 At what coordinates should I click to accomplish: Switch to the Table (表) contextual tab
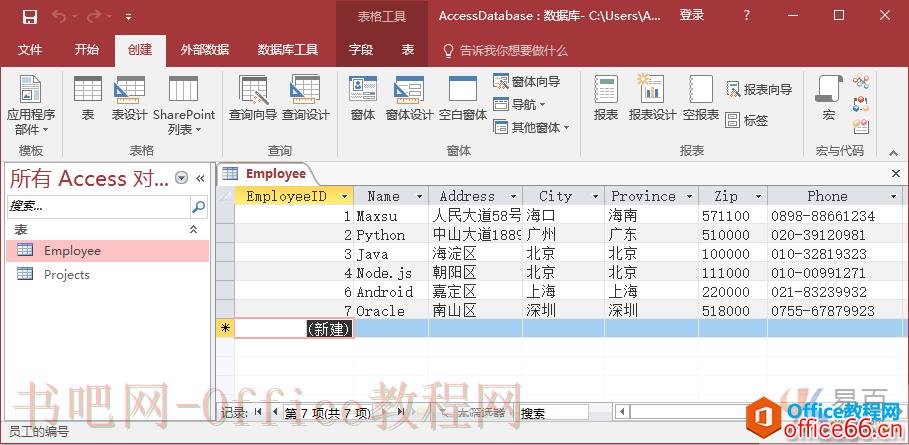[x=408, y=50]
